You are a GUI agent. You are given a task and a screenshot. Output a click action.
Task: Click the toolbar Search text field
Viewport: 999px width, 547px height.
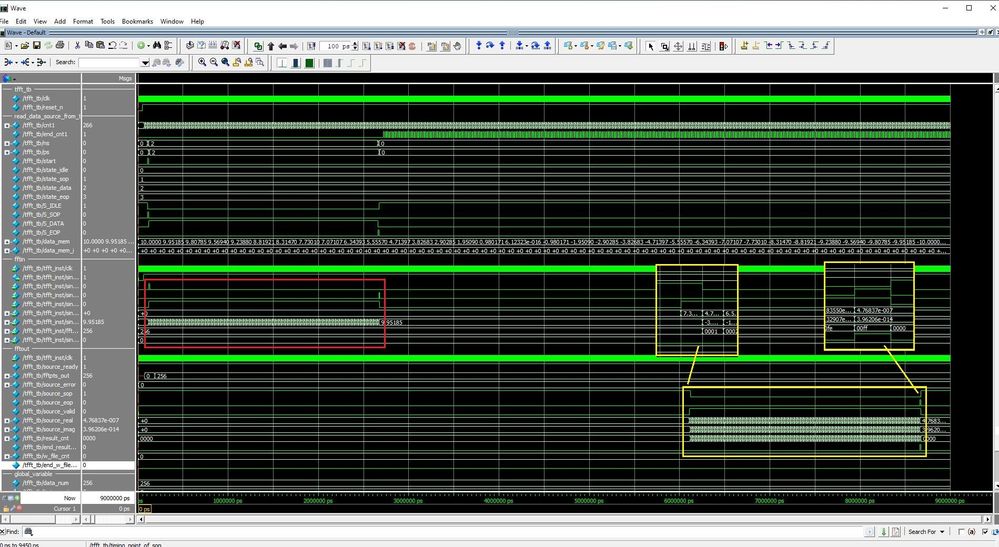click(109, 62)
